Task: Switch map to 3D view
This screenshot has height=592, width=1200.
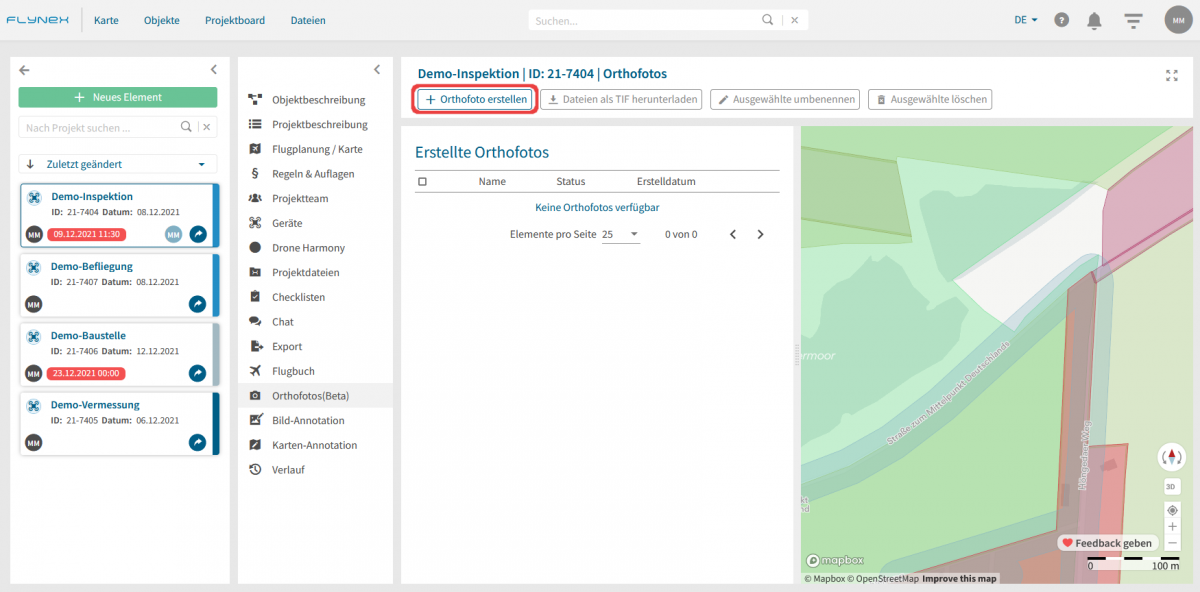Action: (x=1172, y=487)
